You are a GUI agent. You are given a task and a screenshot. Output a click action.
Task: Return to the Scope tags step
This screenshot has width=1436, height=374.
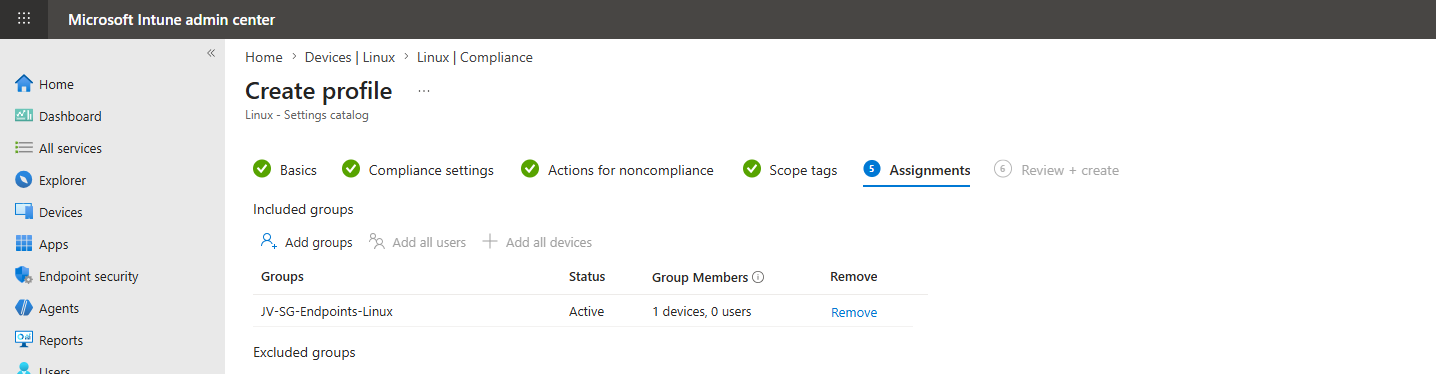click(803, 170)
